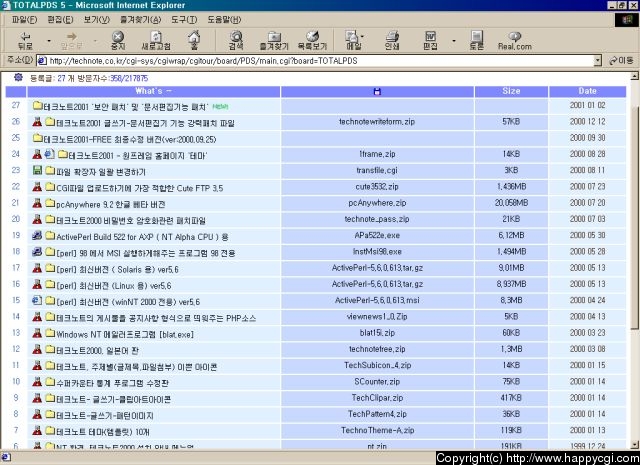Open the 보기(V) menu
640x465 pixels.
(96, 20)
